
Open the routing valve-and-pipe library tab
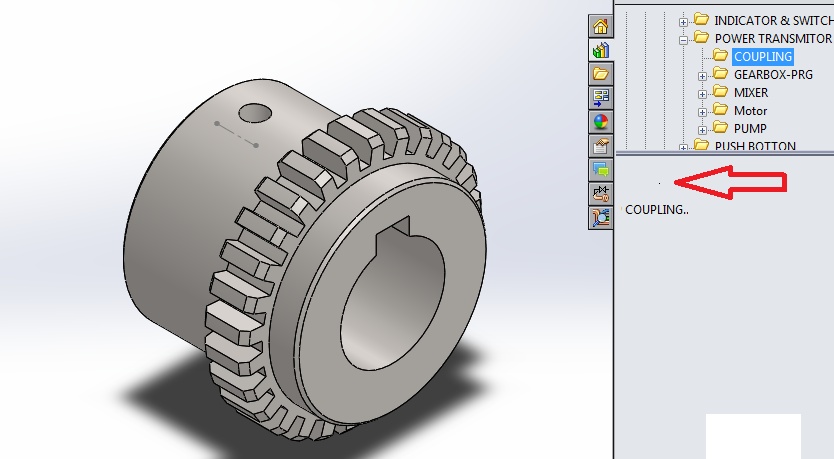point(601,194)
